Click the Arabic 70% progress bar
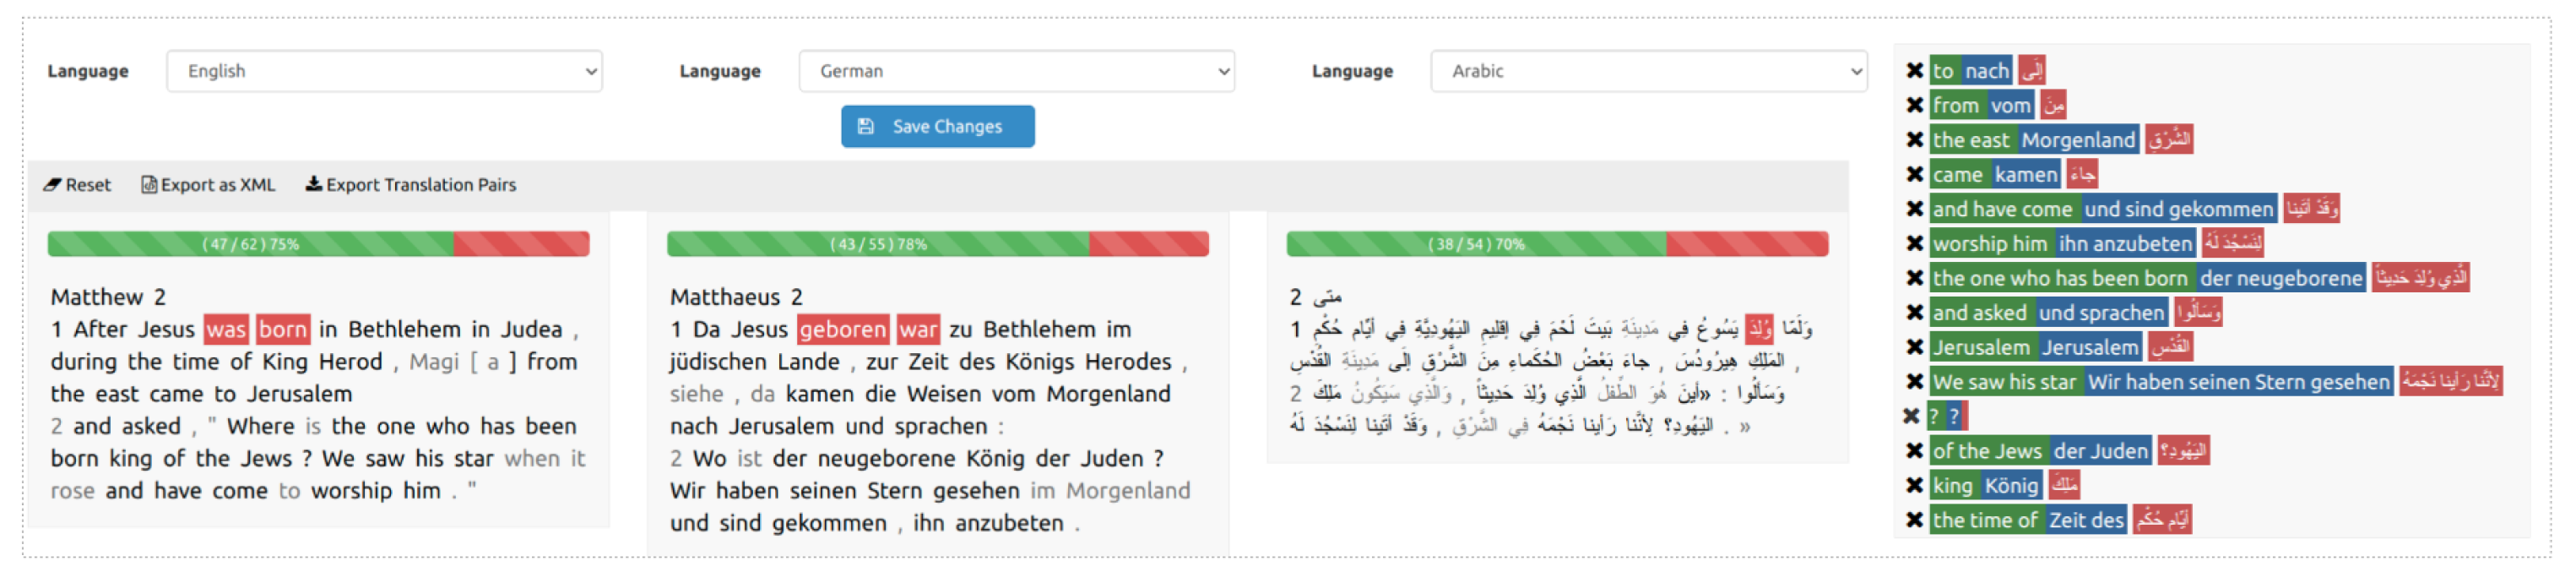This screenshot has width=2576, height=583. [x=1556, y=244]
